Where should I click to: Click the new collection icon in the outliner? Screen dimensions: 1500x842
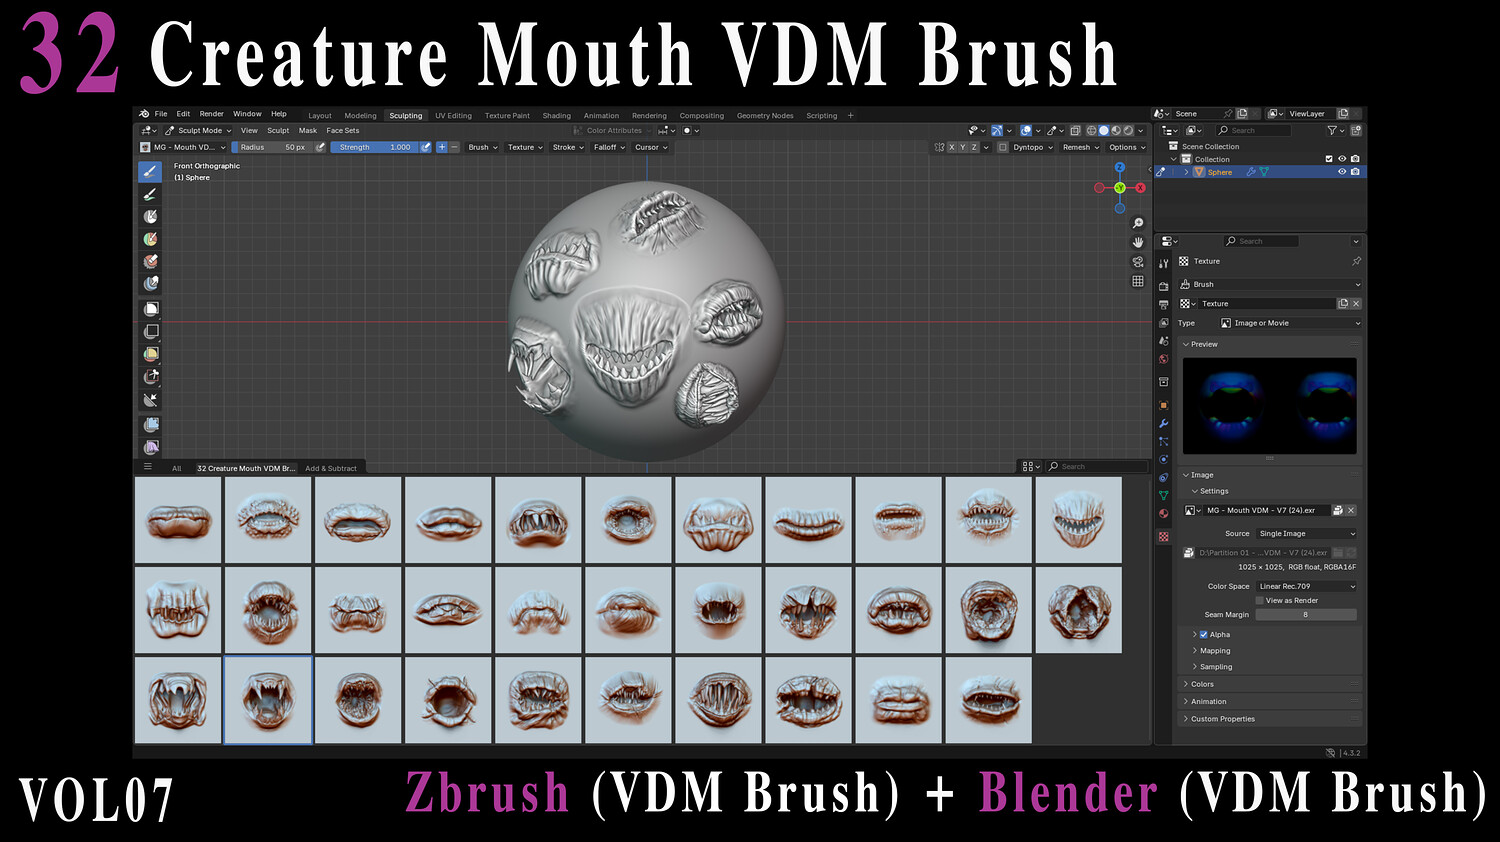pyautogui.click(x=1356, y=130)
